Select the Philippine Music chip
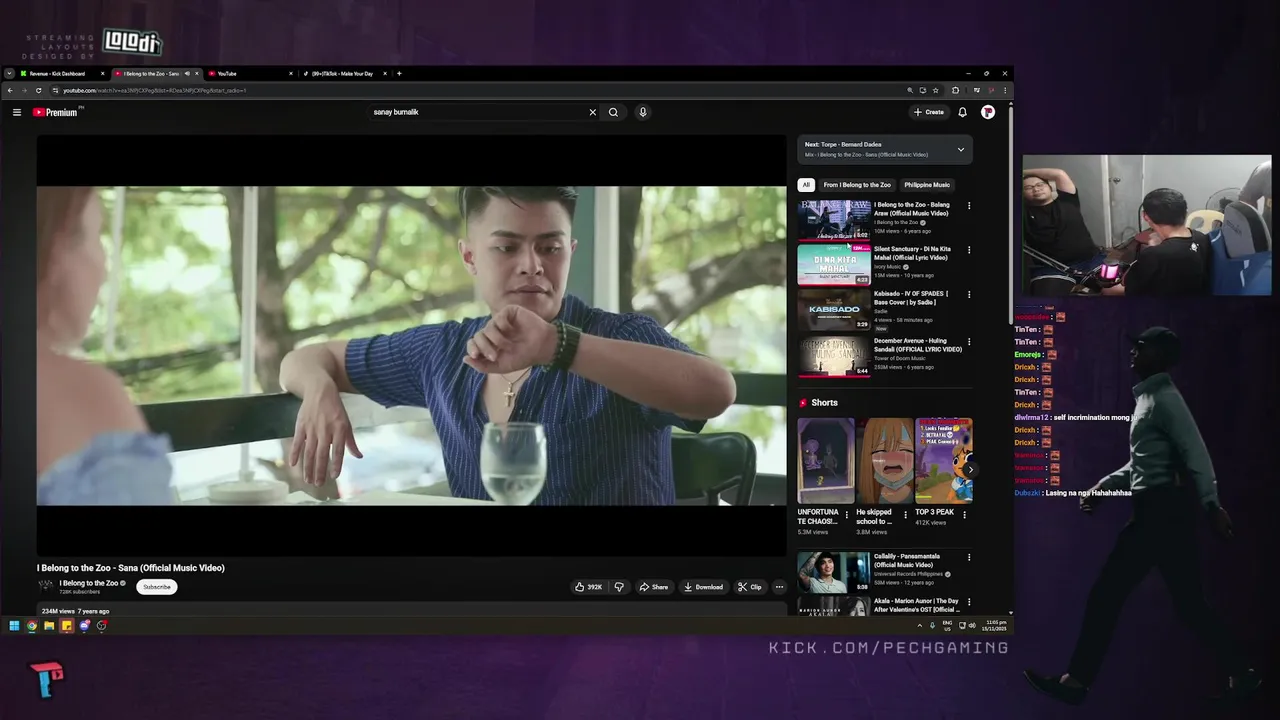This screenshot has width=1280, height=720. pyautogui.click(x=927, y=185)
